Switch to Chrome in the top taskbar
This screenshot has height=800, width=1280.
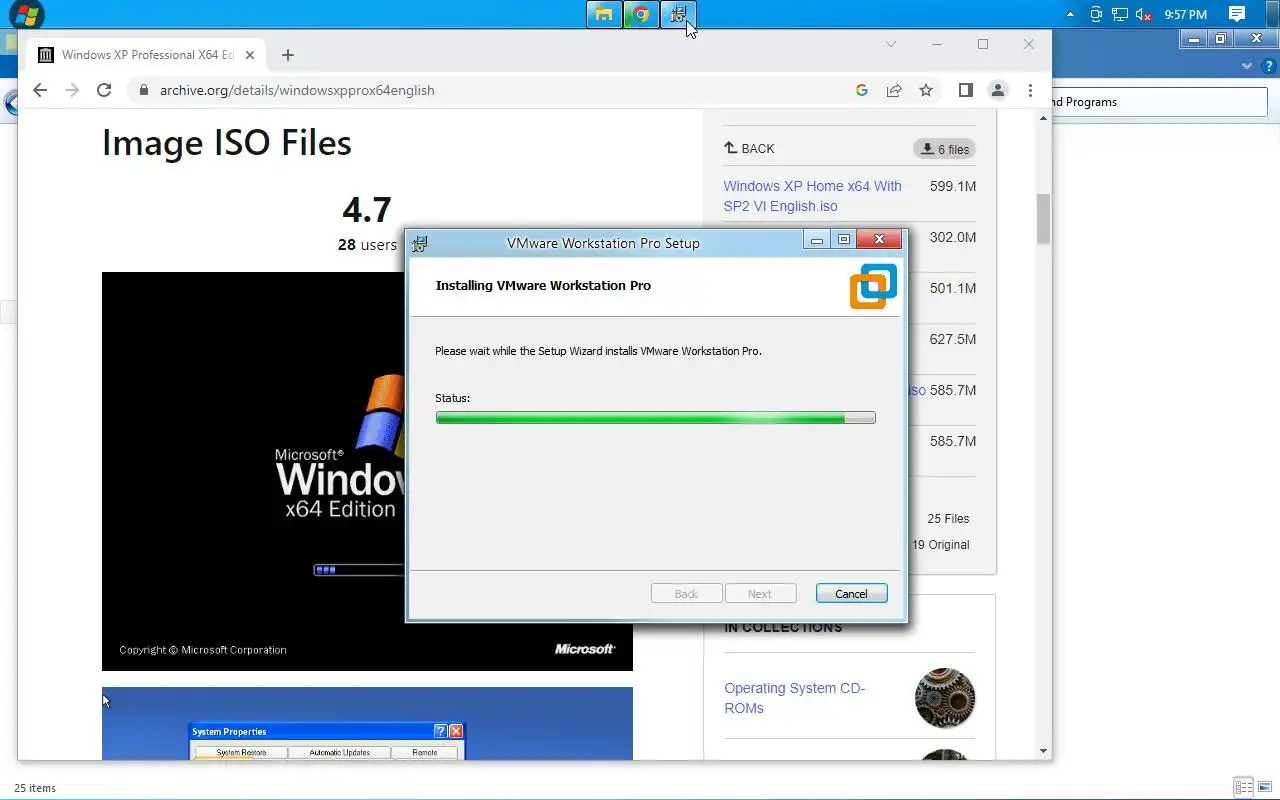[641, 14]
